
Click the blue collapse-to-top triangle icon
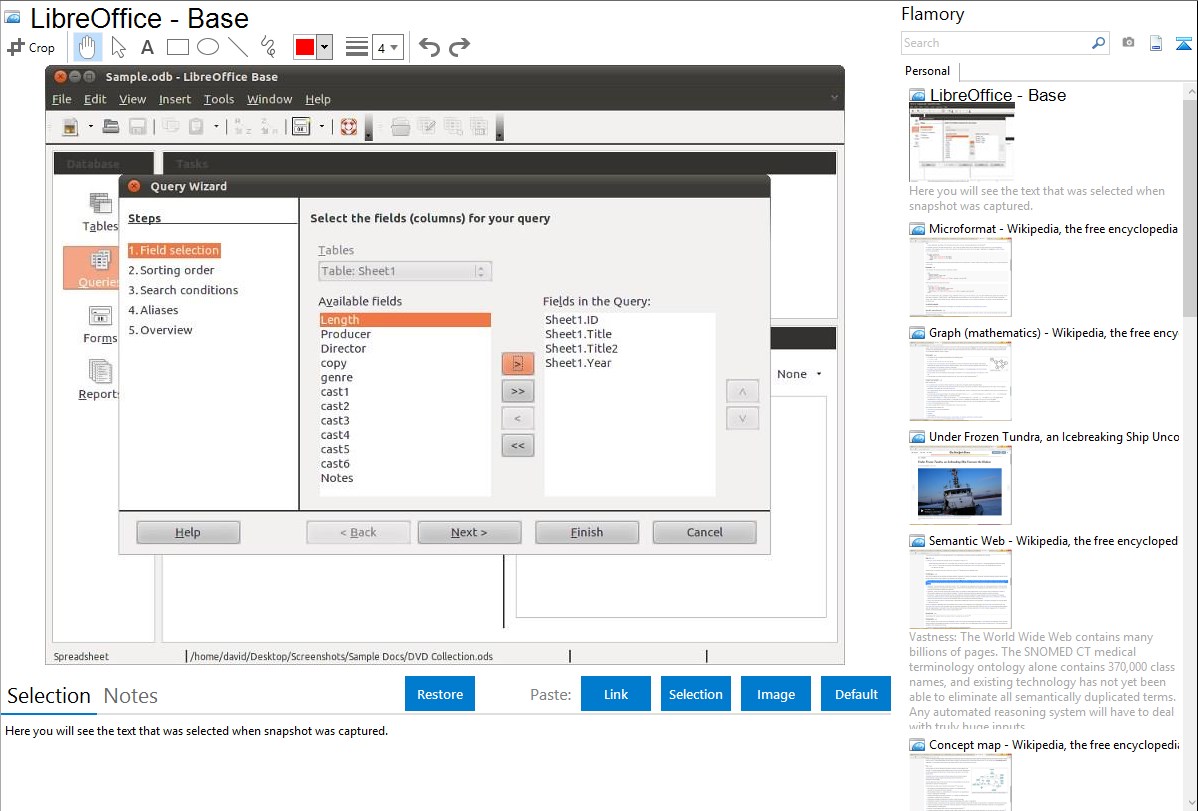tap(1183, 43)
